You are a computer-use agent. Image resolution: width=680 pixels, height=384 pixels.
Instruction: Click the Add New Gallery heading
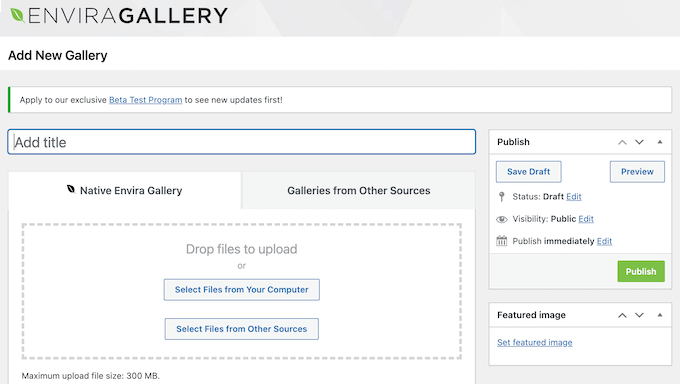click(x=58, y=56)
